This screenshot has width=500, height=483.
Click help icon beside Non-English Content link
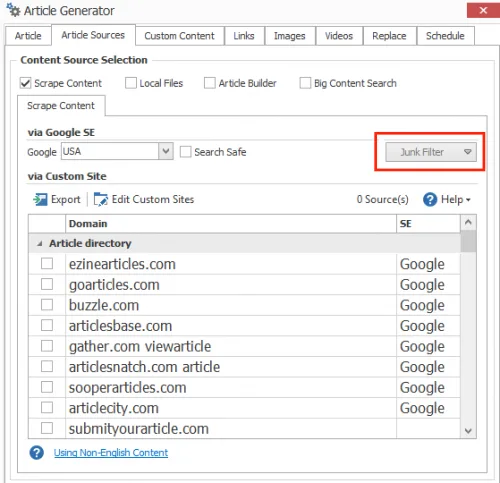[37, 453]
